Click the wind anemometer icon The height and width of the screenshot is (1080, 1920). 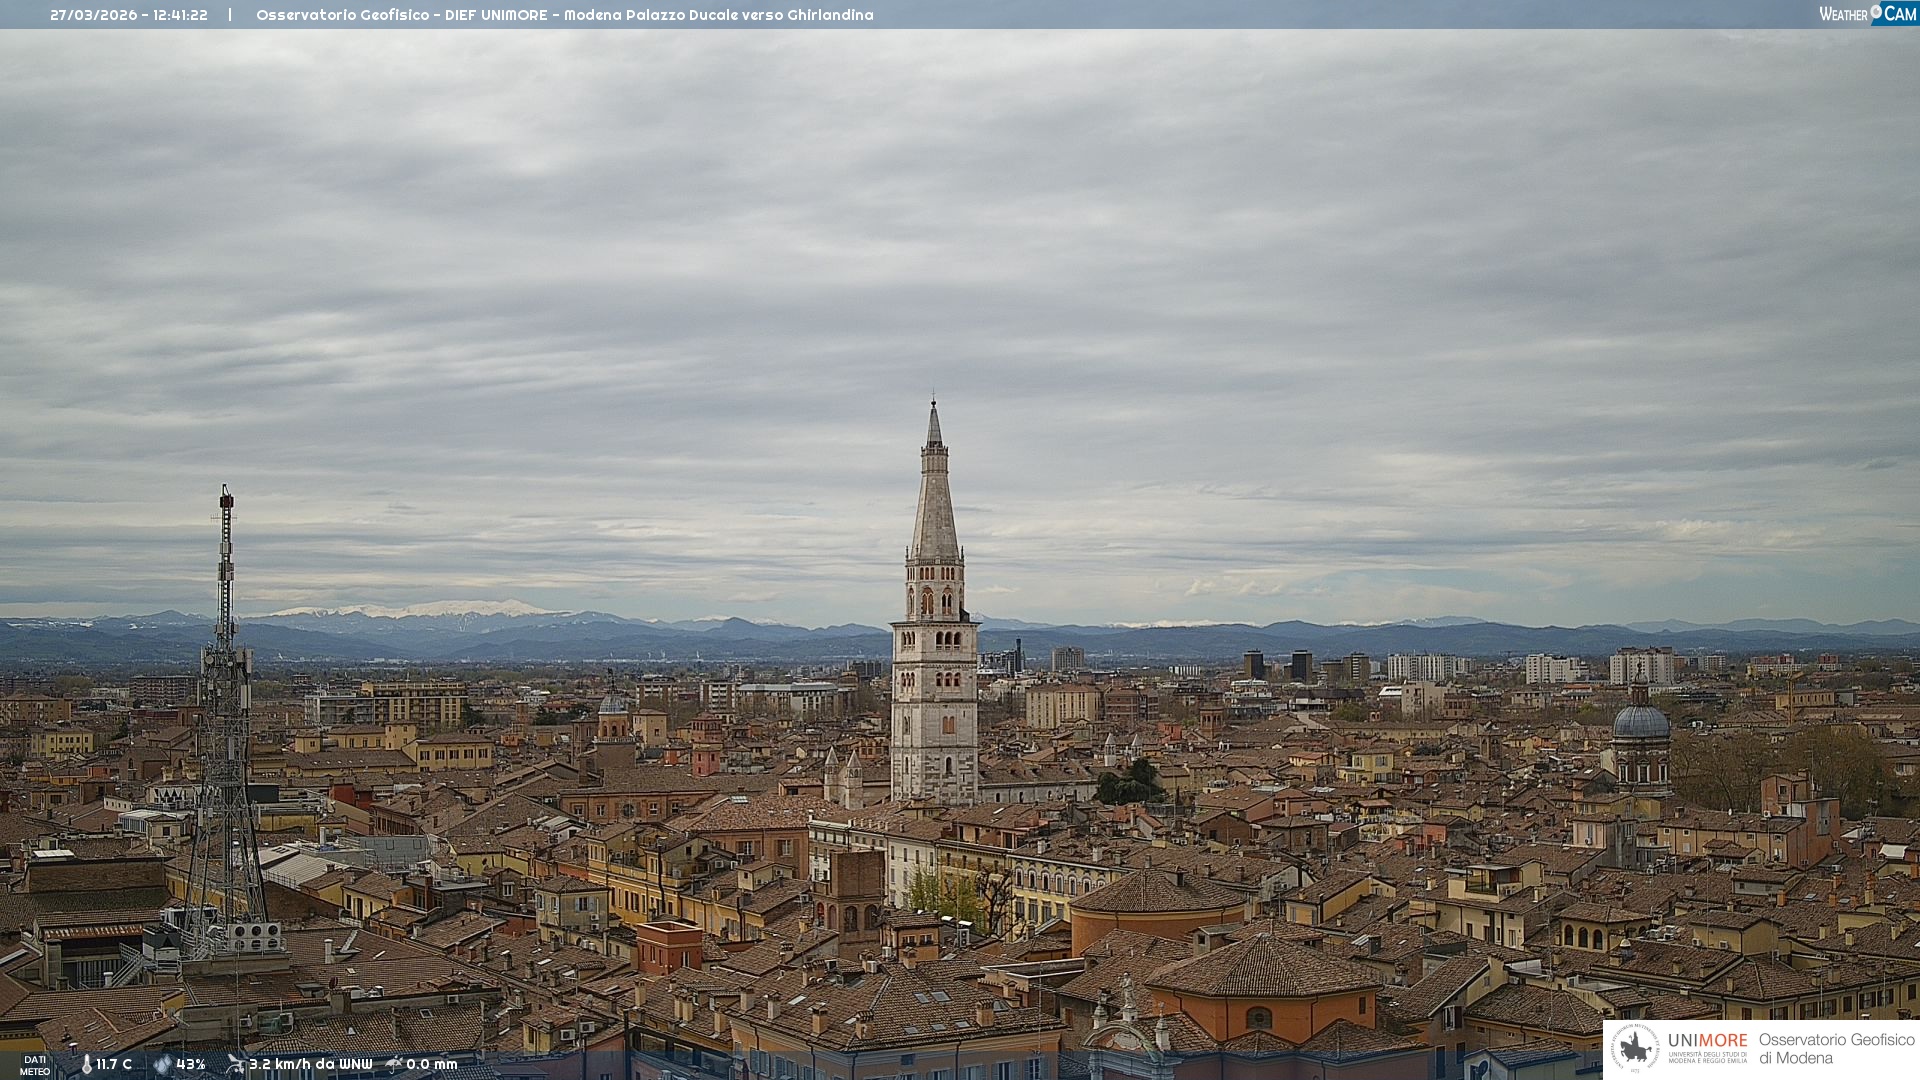(235, 1064)
